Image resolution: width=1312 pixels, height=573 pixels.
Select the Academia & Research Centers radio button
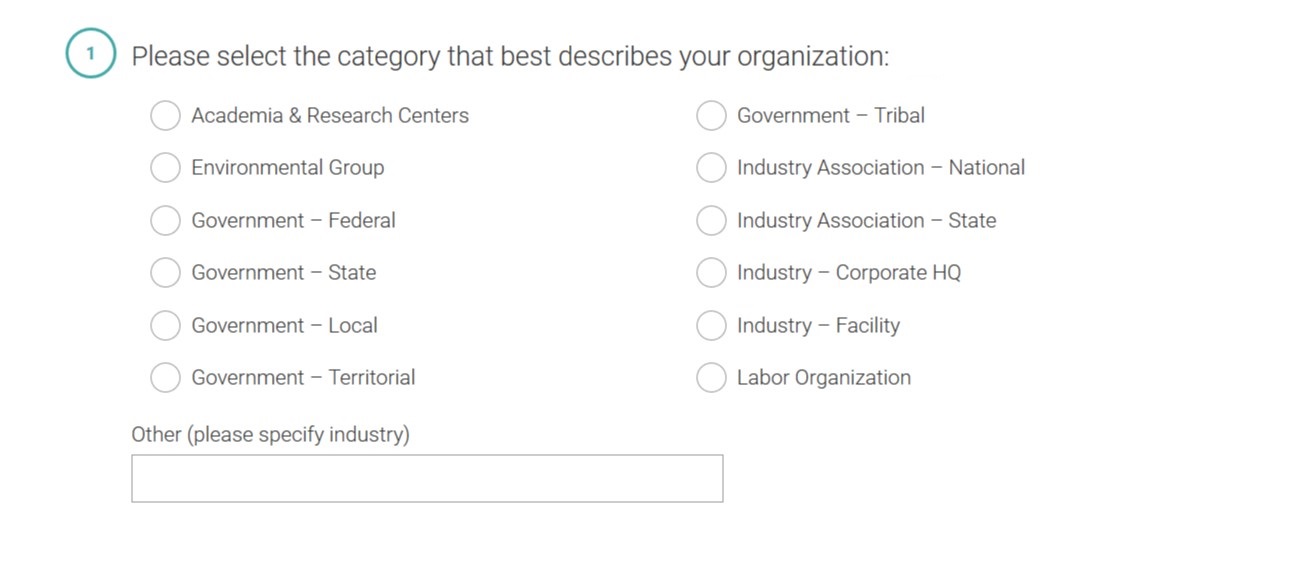point(165,116)
